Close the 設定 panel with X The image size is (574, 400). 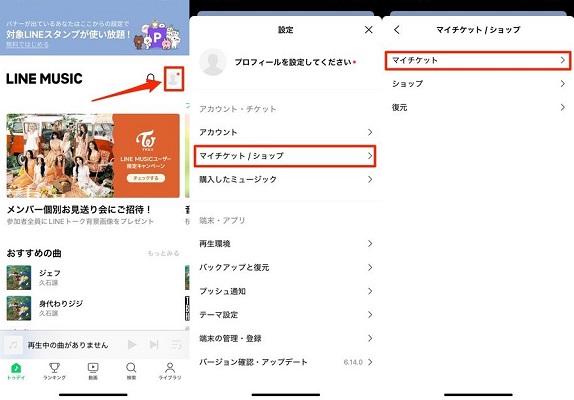point(369,30)
